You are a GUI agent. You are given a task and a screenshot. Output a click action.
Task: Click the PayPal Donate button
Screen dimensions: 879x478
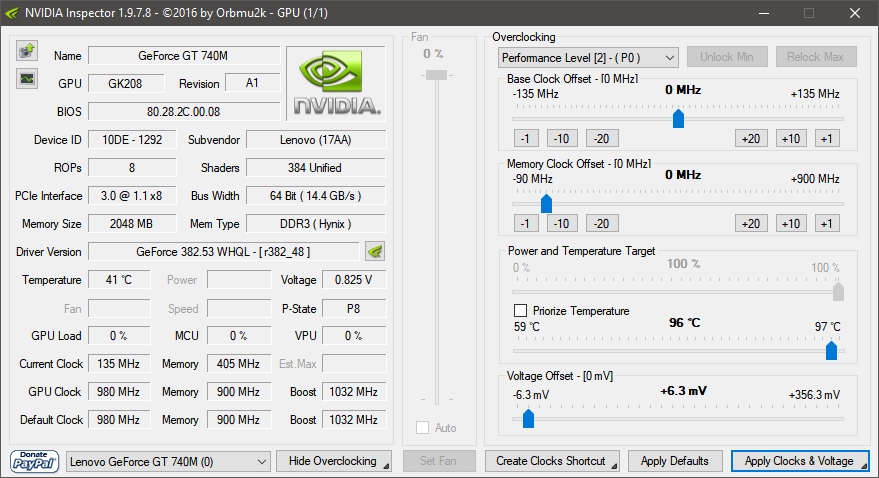[34, 461]
